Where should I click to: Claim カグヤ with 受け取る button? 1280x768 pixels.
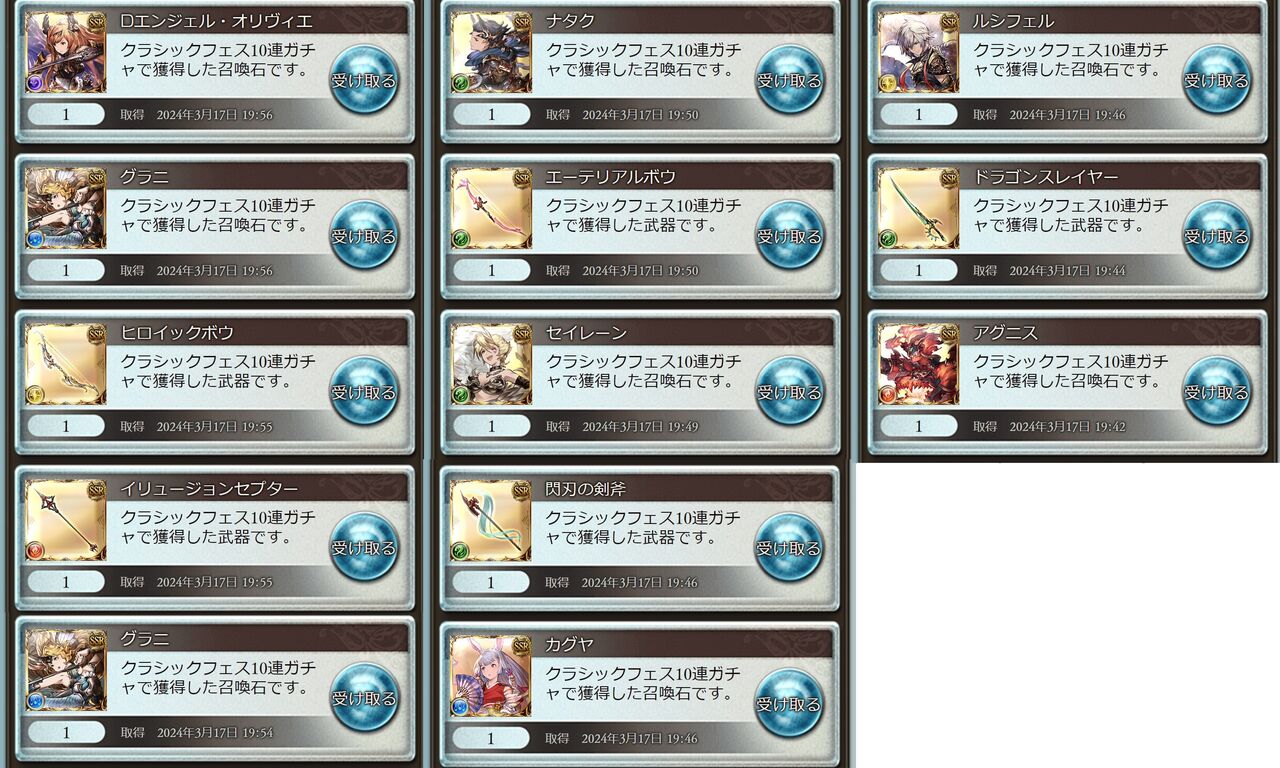click(x=789, y=704)
